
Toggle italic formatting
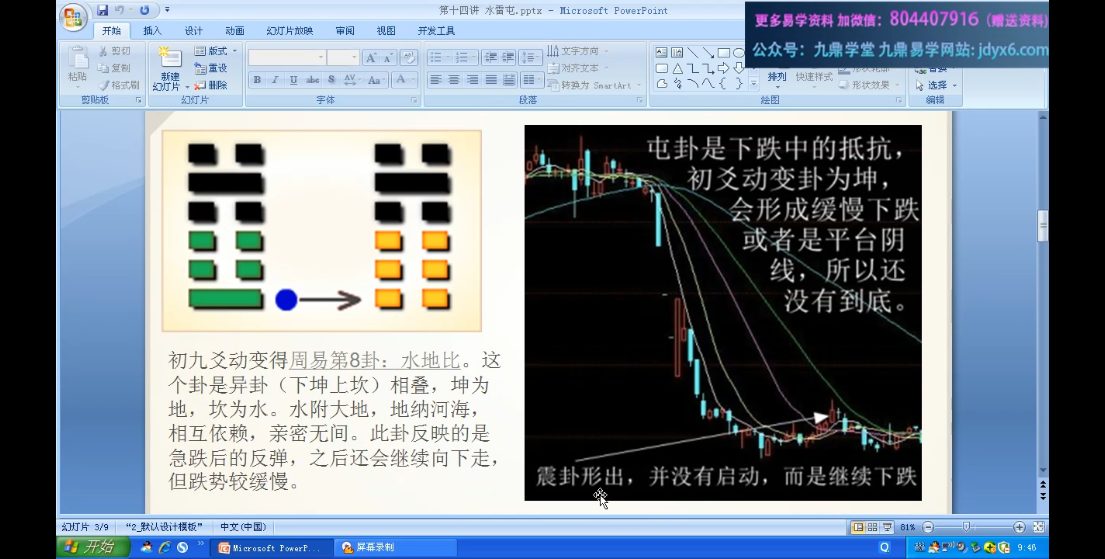275,80
